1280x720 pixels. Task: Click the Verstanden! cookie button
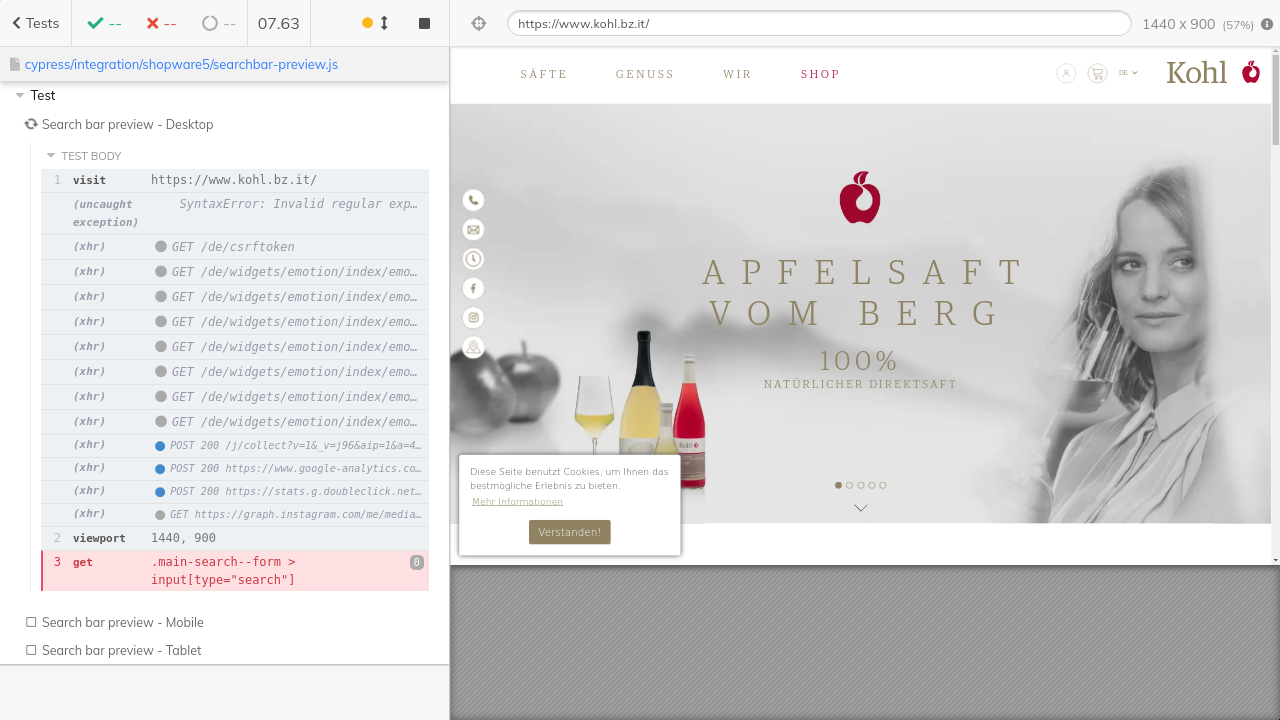569,532
